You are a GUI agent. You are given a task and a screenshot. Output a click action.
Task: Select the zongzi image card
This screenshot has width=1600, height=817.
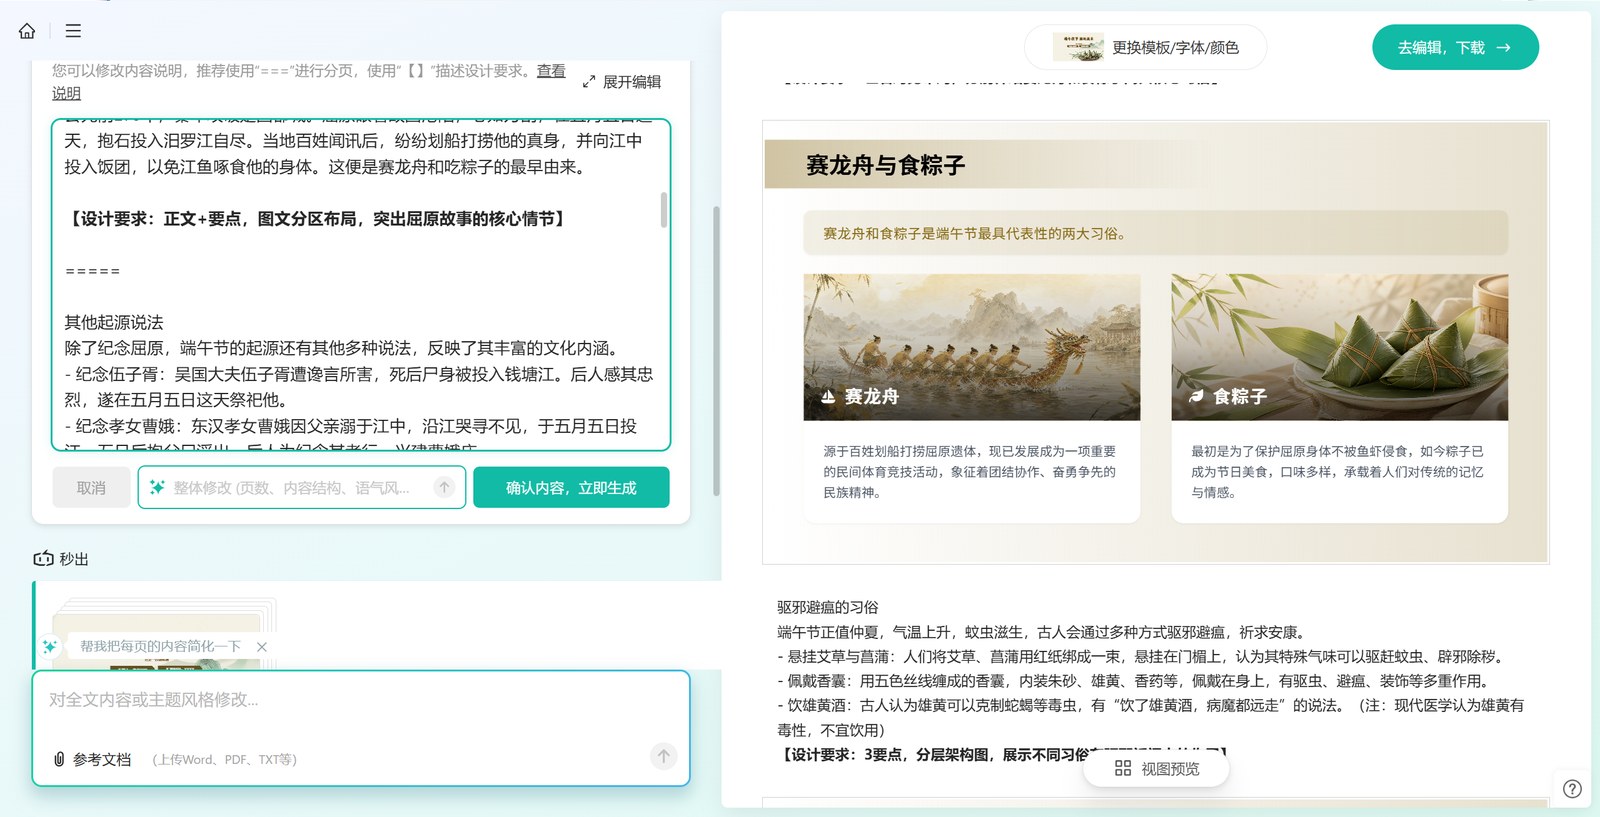[x=1339, y=347]
